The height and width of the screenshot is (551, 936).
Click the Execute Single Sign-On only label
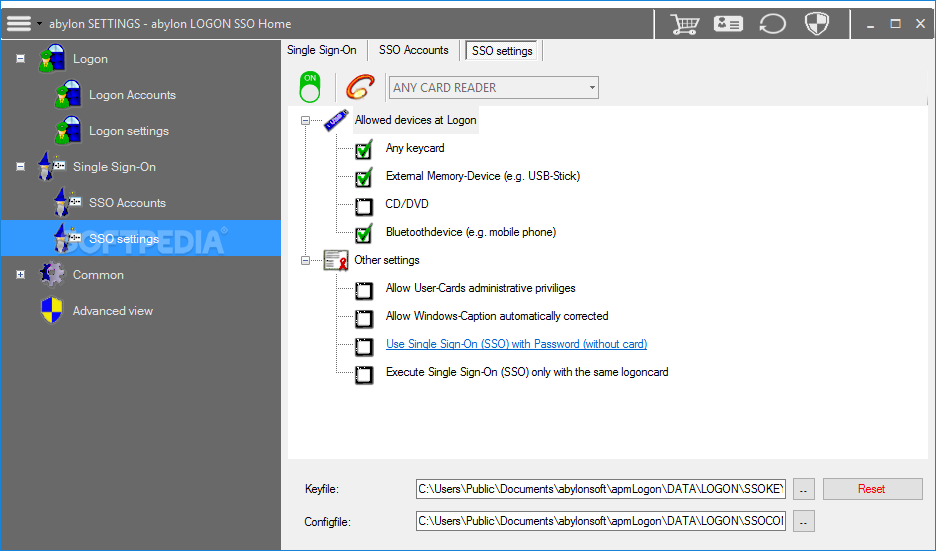527,372
